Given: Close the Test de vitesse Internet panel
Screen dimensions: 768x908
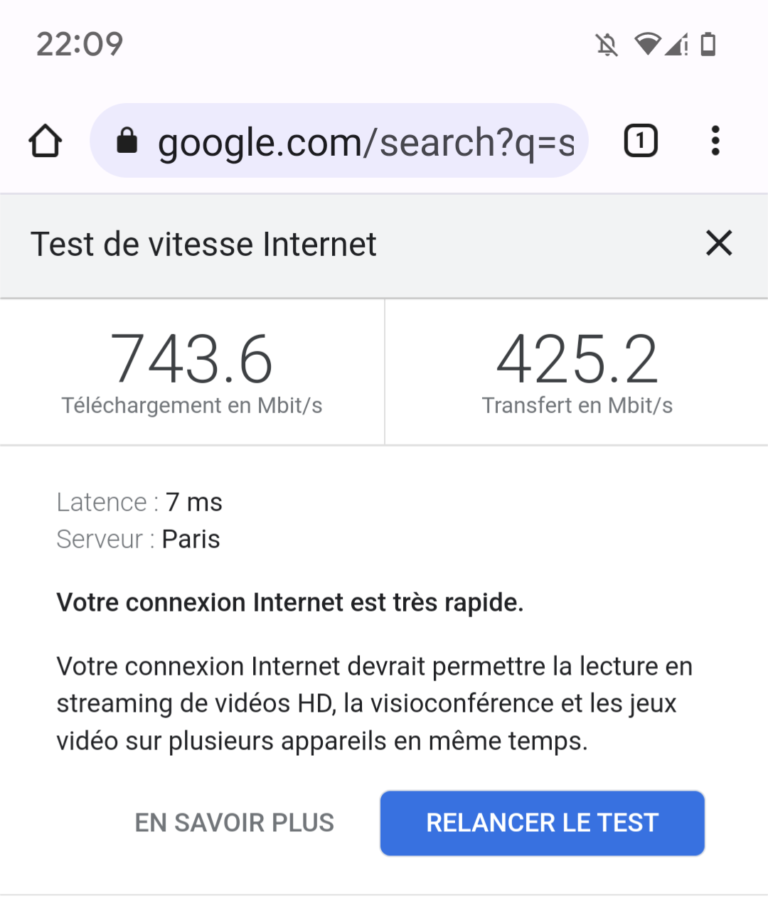Looking at the screenshot, I should (719, 243).
